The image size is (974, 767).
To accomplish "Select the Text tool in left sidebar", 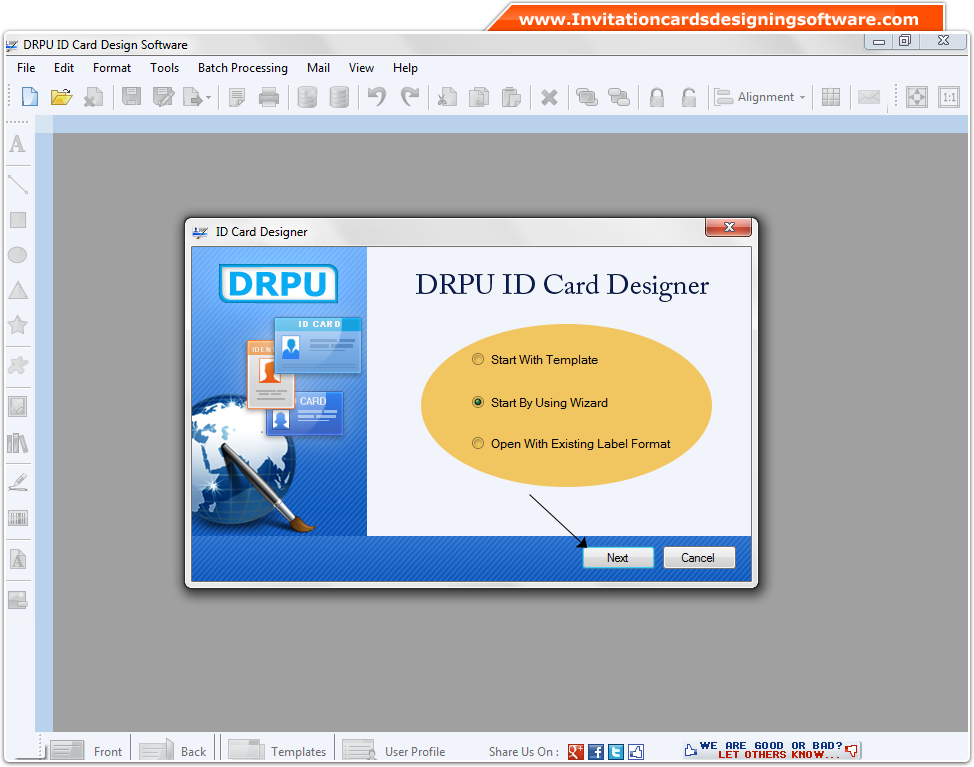I will point(17,144).
